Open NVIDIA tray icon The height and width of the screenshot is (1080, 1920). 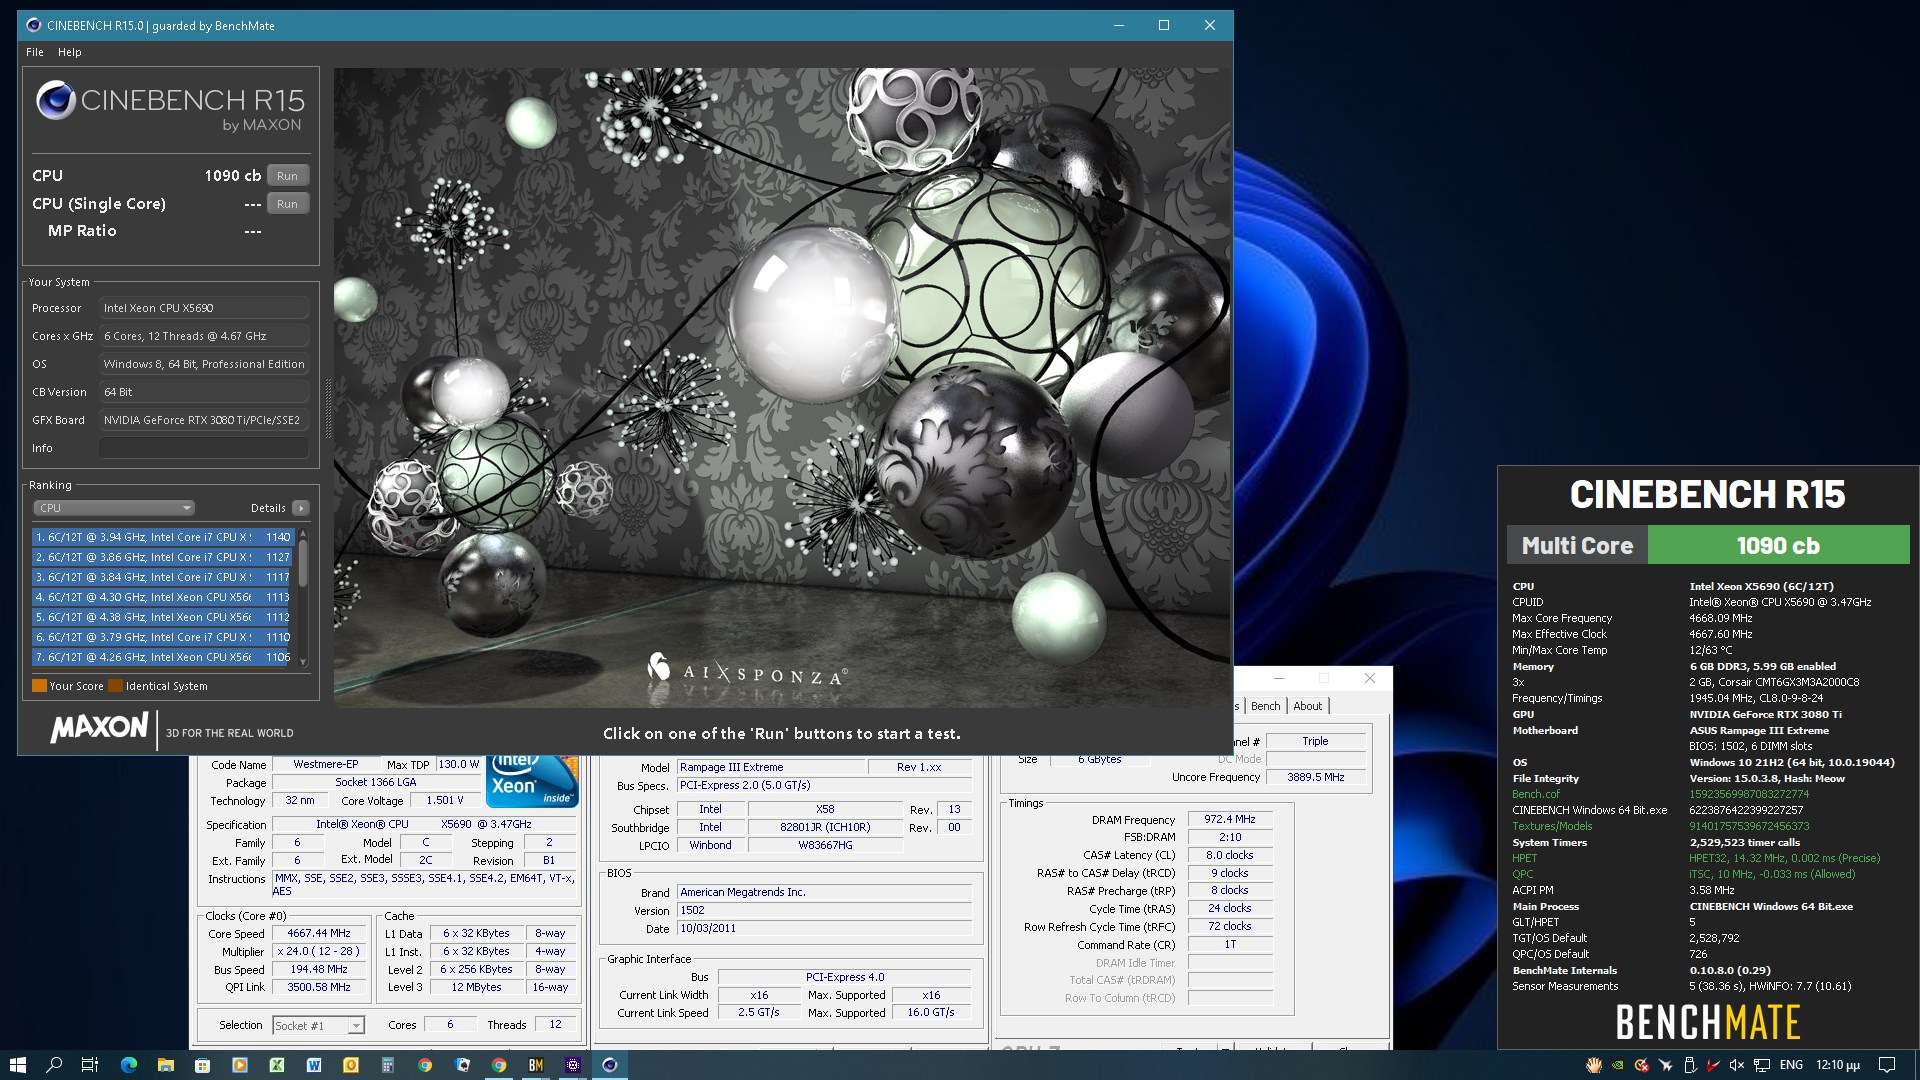pyautogui.click(x=1618, y=1065)
